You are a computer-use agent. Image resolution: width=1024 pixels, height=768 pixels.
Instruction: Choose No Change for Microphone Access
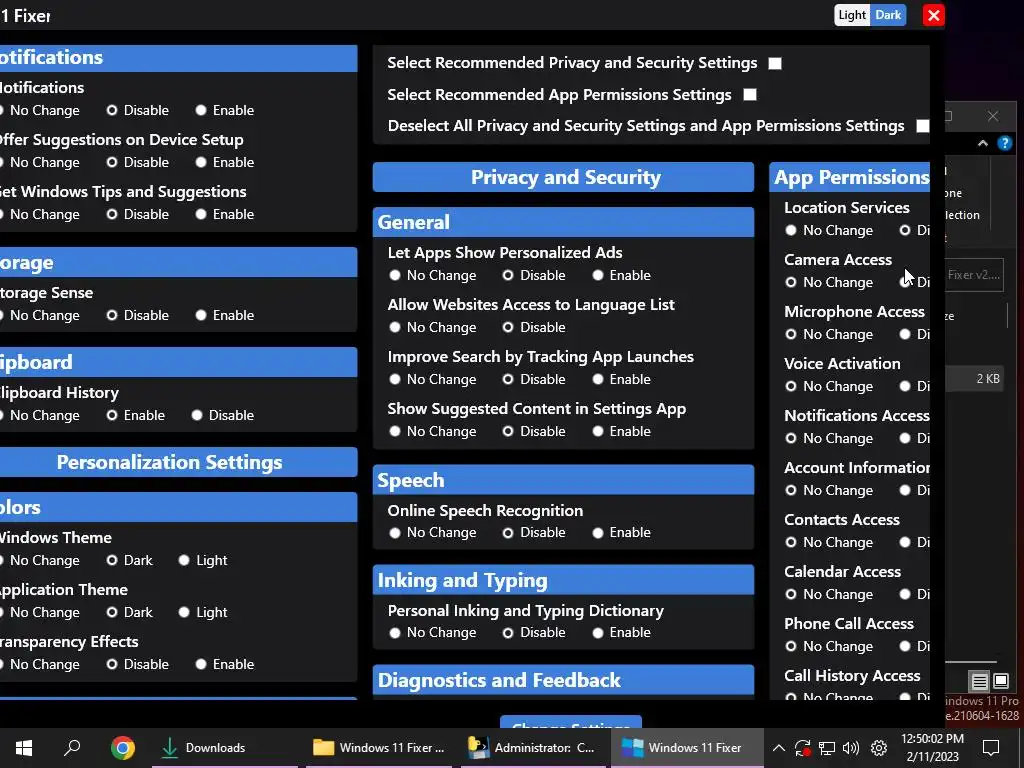coord(791,334)
